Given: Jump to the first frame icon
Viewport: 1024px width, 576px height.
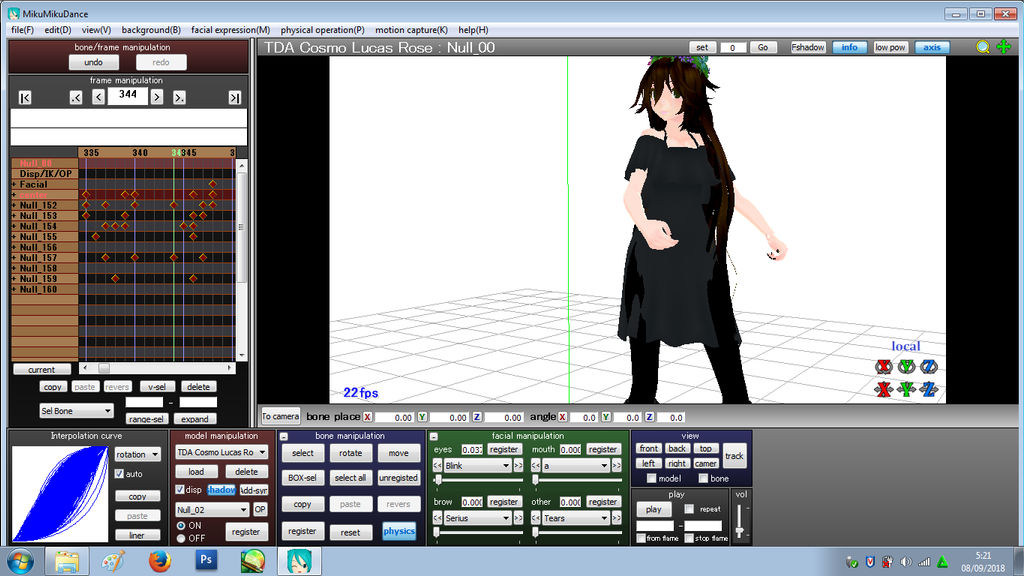Looking at the screenshot, I should (x=25, y=97).
